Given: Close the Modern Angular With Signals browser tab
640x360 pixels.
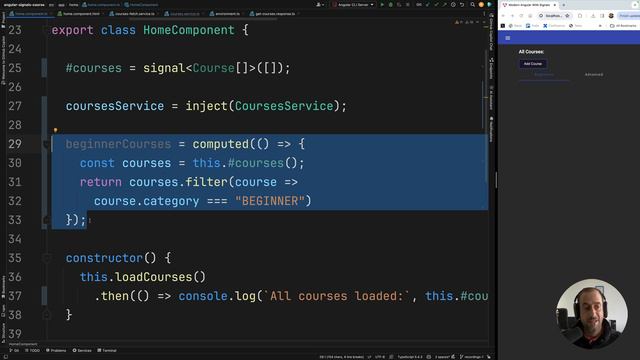Looking at the screenshot, I should pyautogui.click(x=555, y=5).
